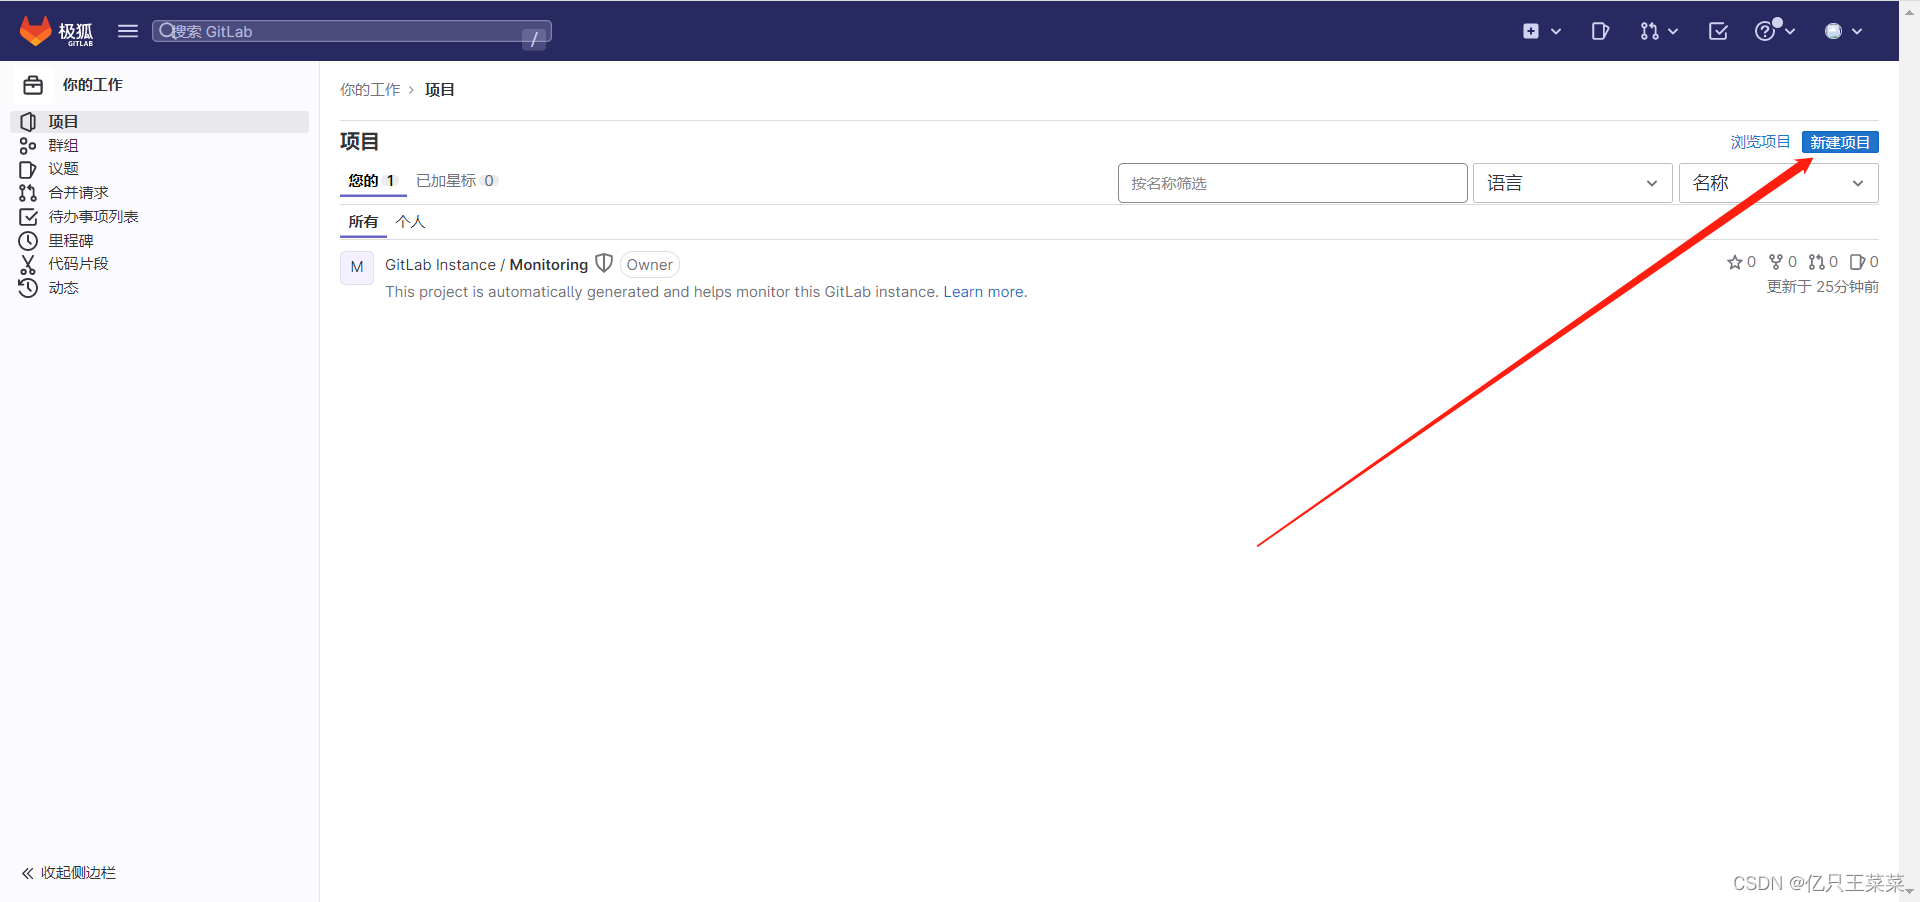Open the hamburger main menu
This screenshot has height=902, width=1920.
(128, 31)
